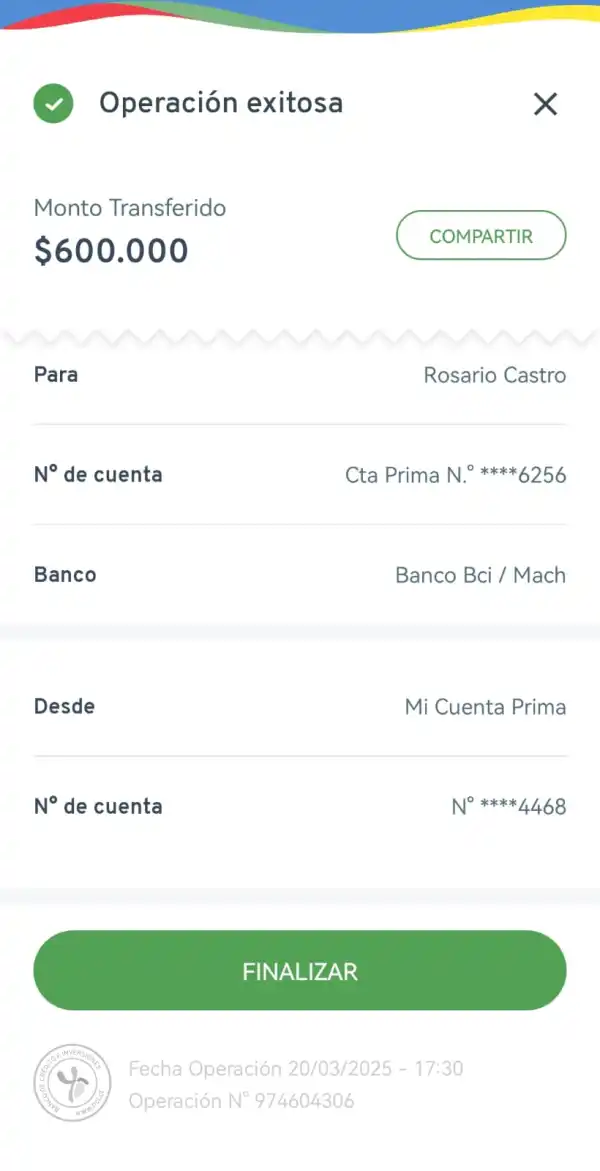Close the transfer receipt with the X
The image size is (600, 1171).
pyautogui.click(x=545, y=104)
